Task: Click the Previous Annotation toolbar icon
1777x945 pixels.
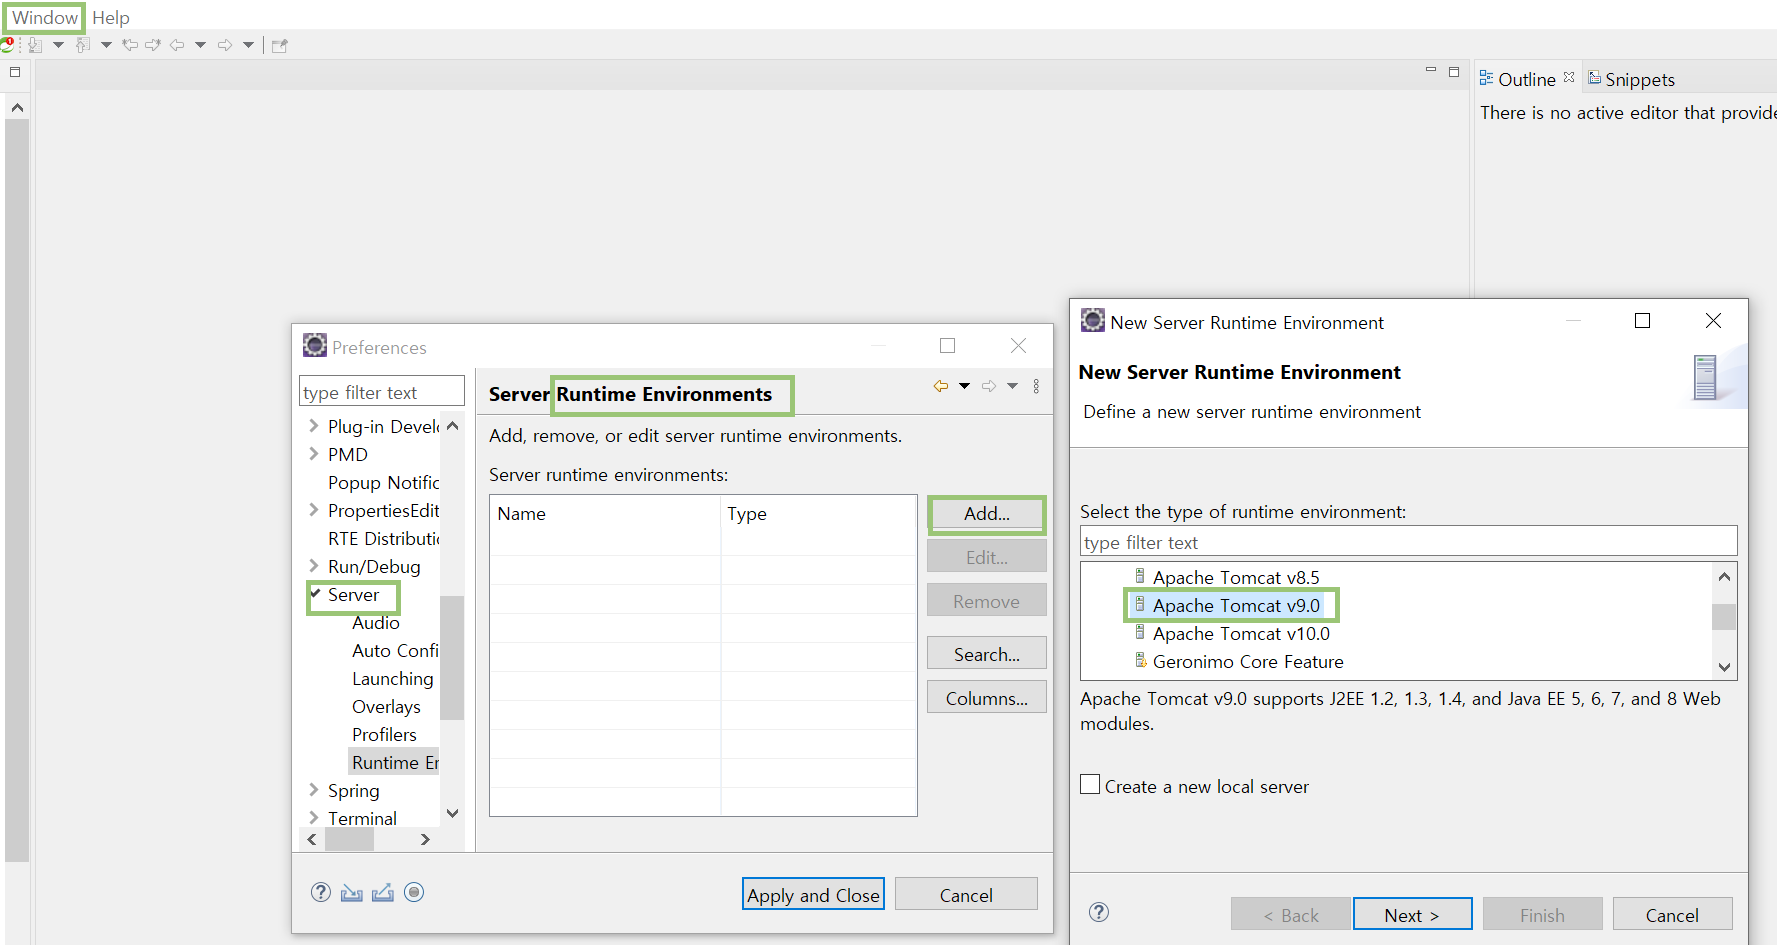Action: [83, 45]
